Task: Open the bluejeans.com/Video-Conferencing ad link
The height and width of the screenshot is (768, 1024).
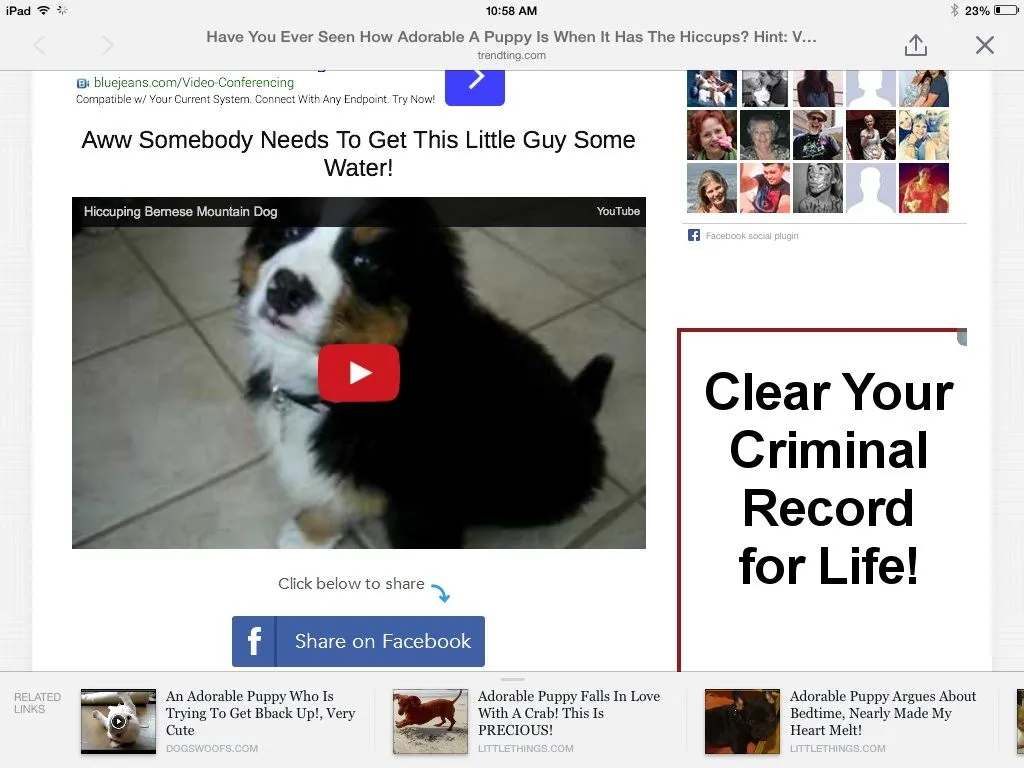Action: tap(193, 83)
